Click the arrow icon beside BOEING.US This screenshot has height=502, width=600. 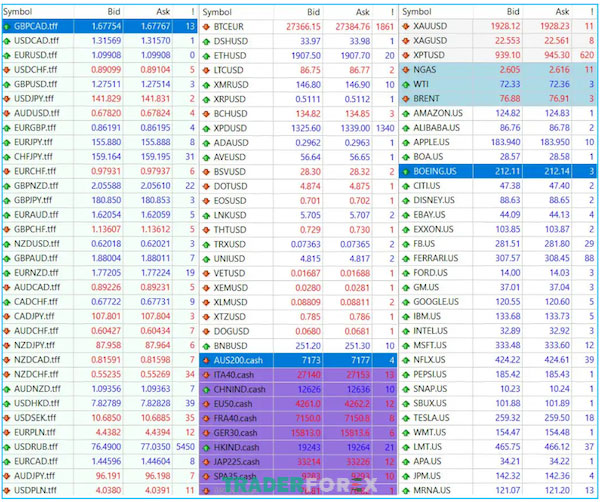406,171
